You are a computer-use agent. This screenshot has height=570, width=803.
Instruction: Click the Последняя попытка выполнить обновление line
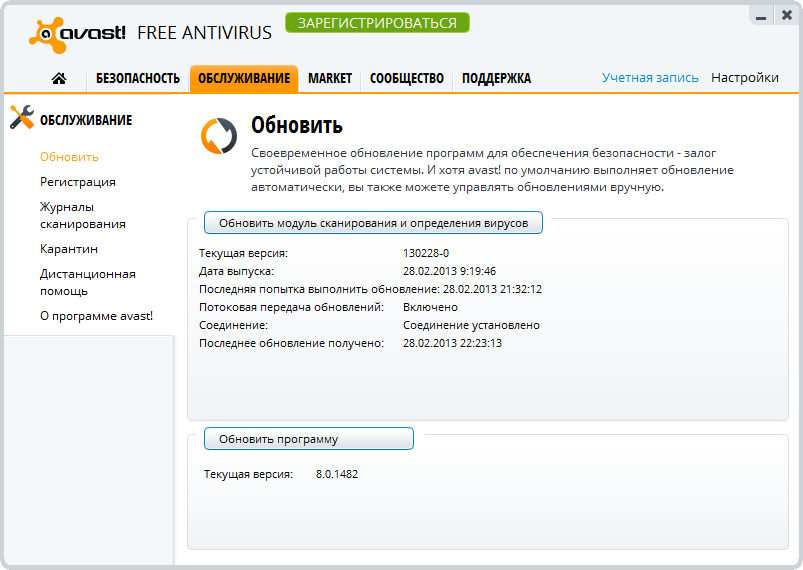click(370, 289)
